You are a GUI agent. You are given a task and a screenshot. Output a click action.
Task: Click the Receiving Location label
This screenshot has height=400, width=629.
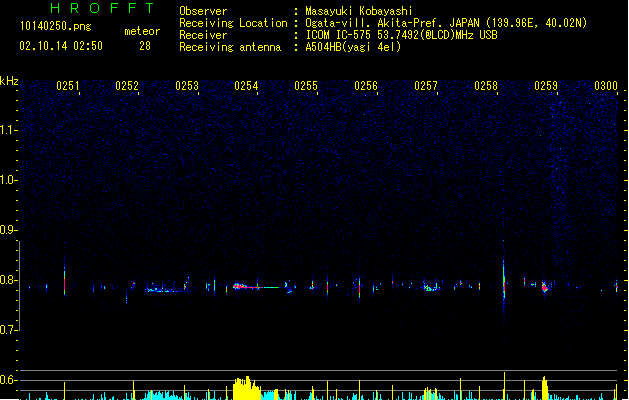point(233,23)
